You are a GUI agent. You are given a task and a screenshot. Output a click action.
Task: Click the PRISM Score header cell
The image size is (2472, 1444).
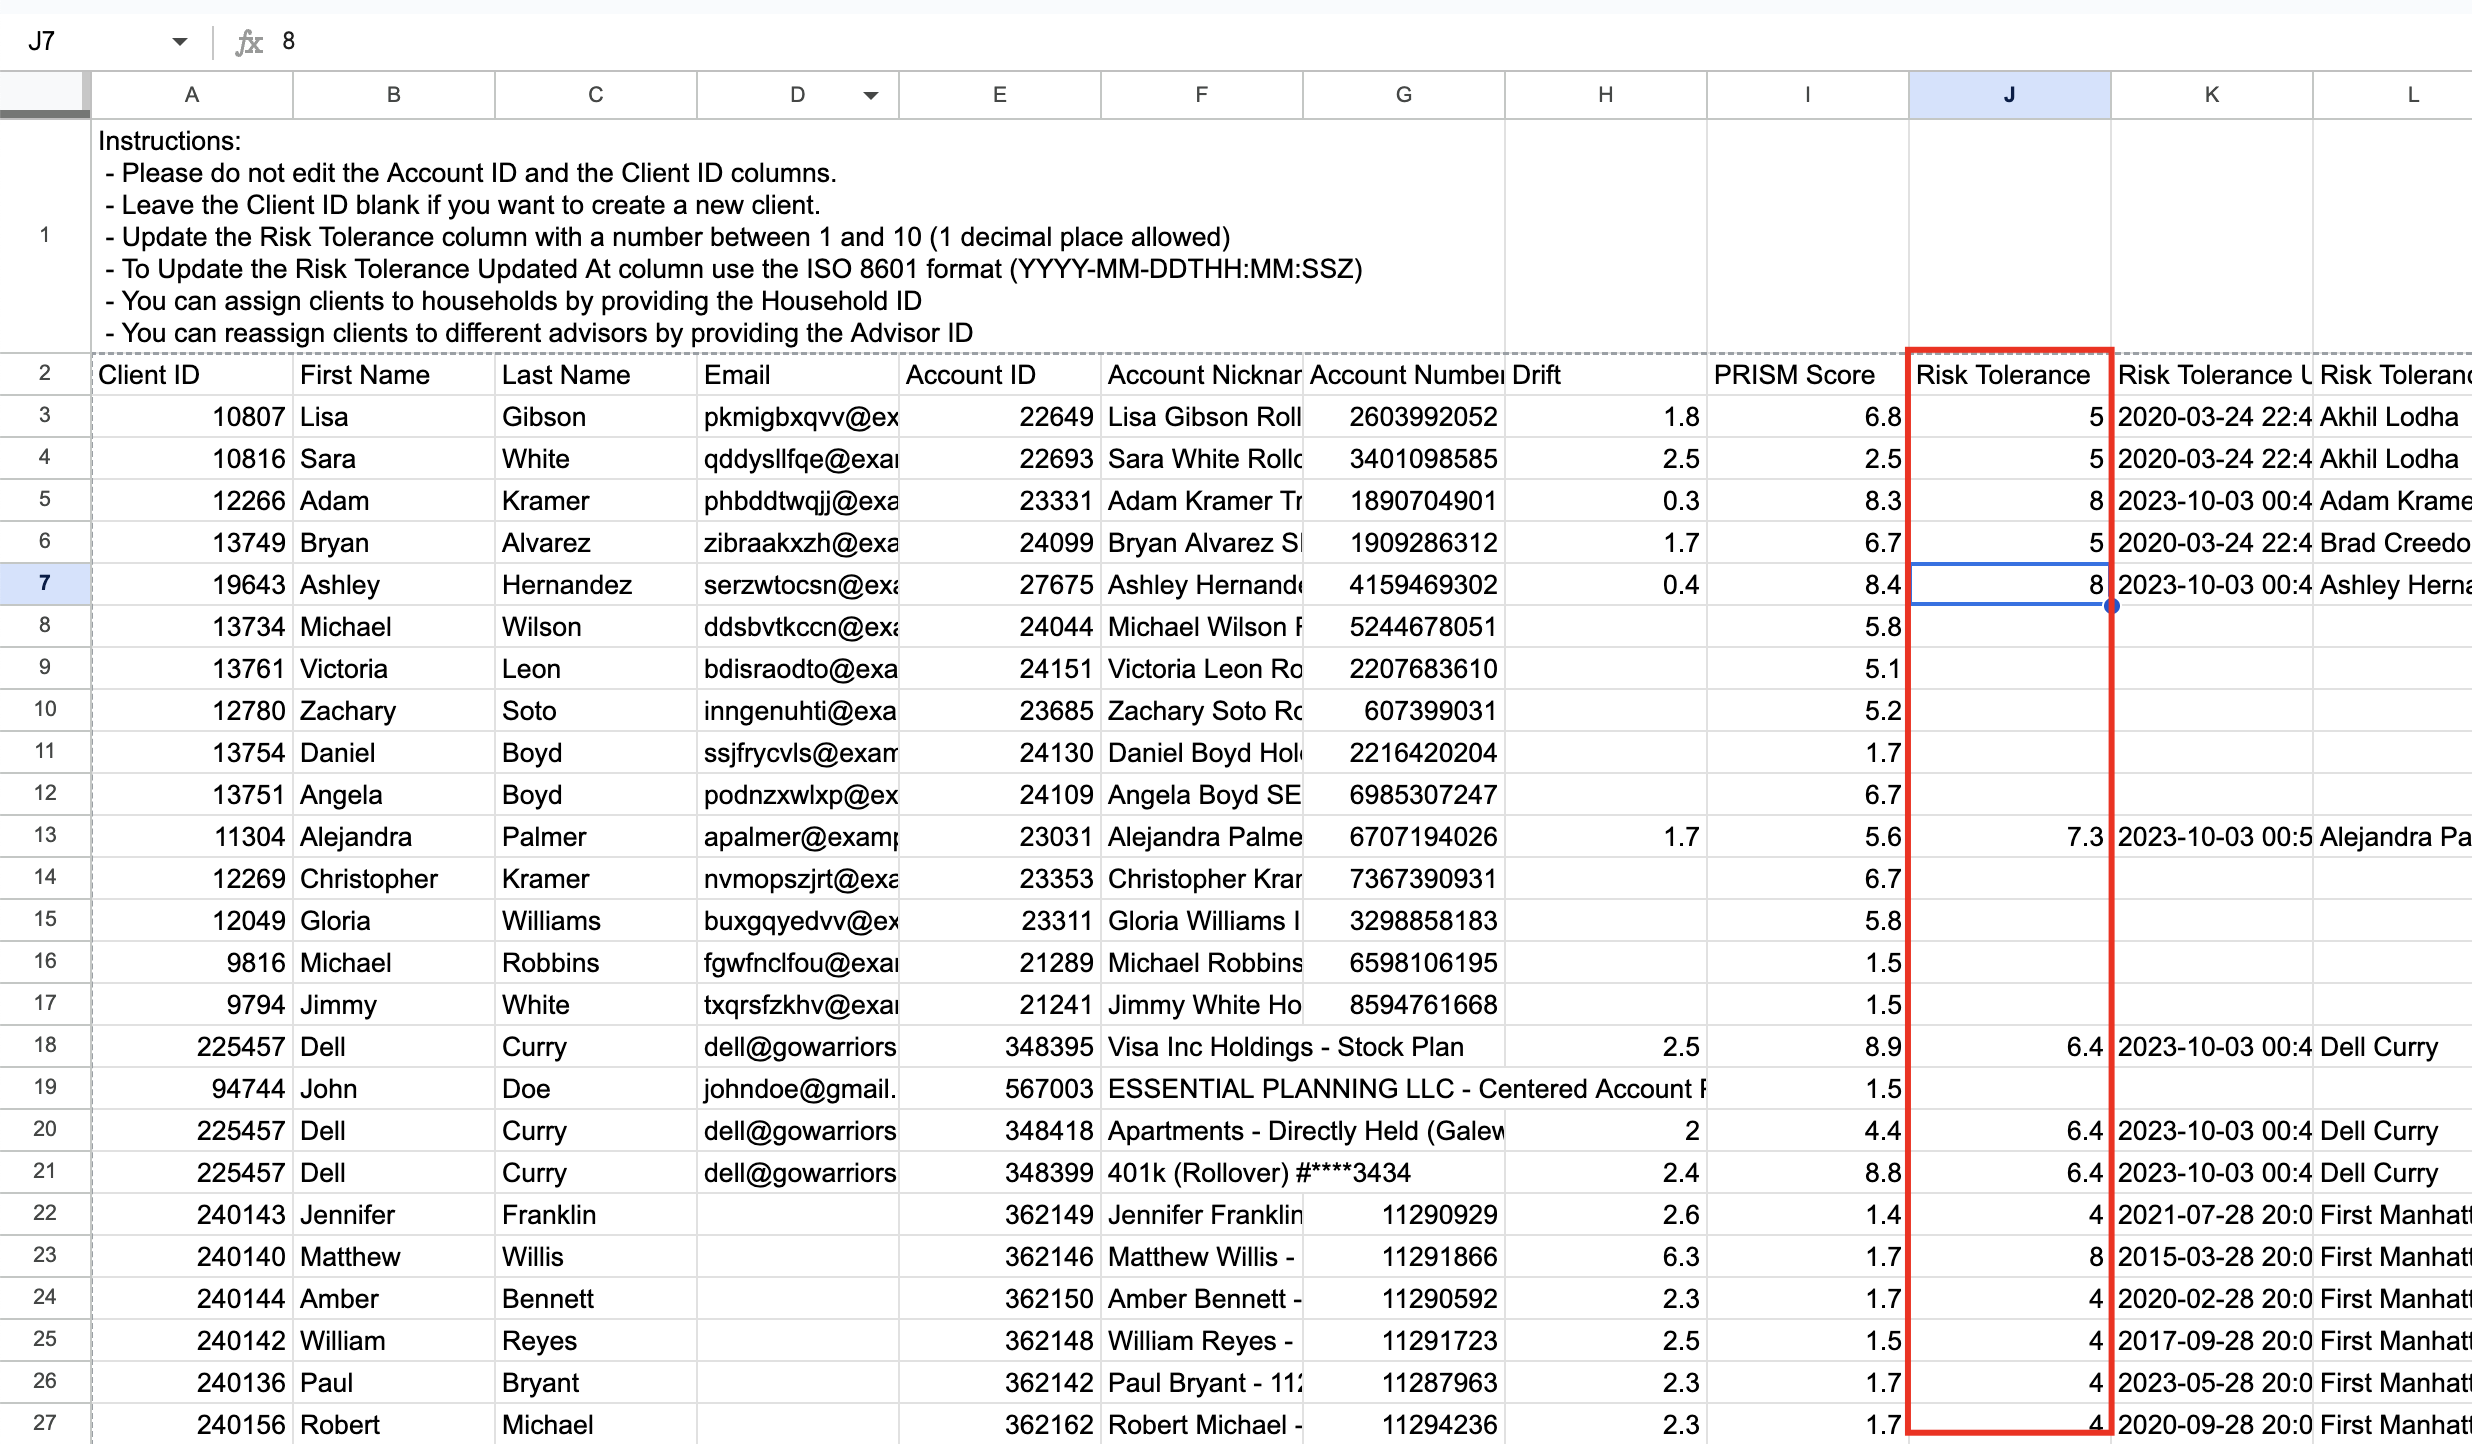coord(1808,375)
